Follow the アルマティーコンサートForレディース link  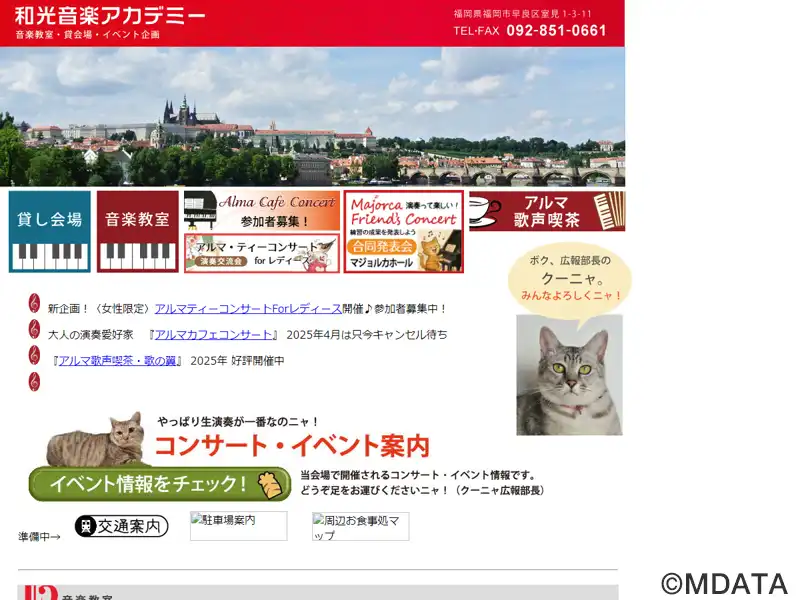pos(248,309)
